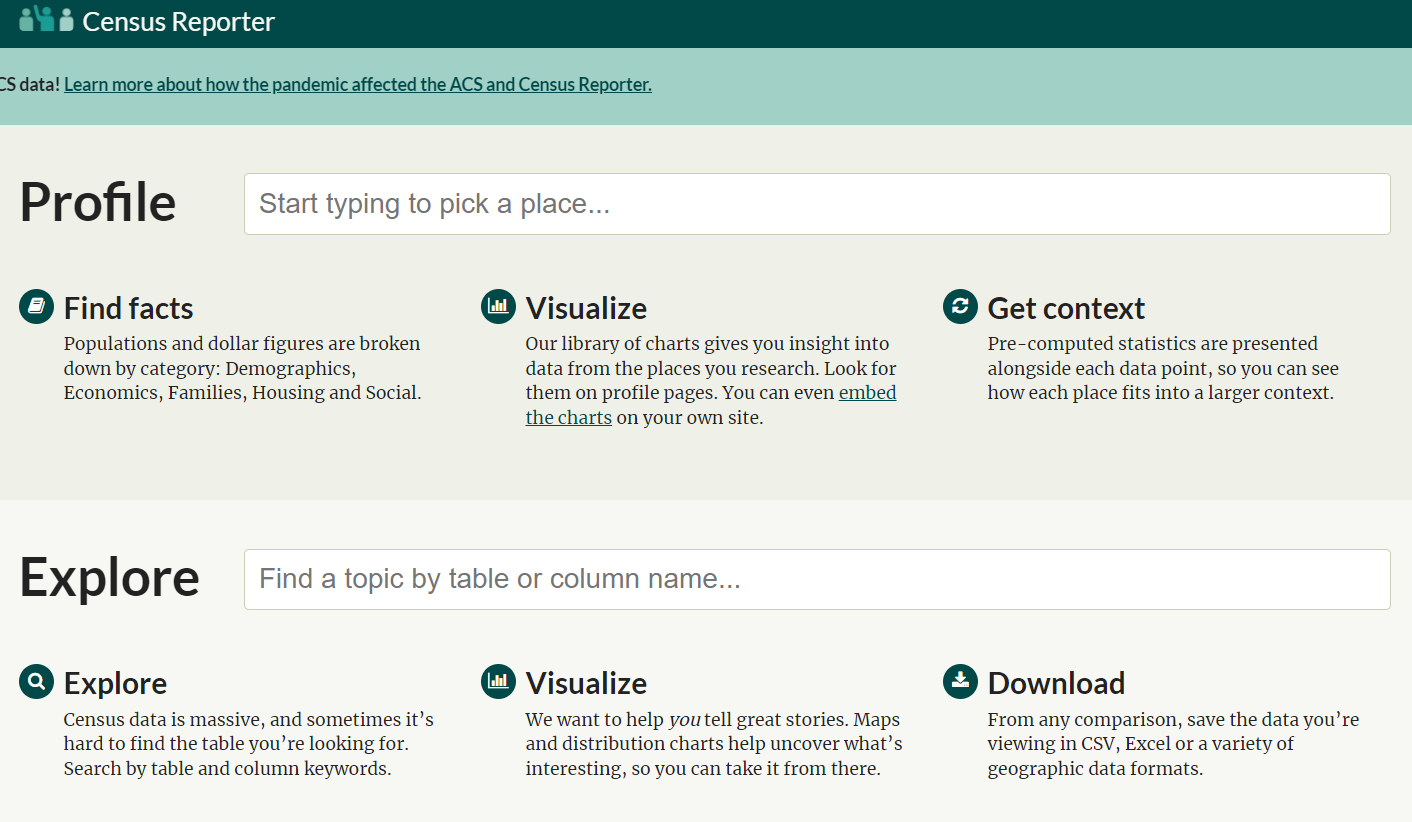Viewport: 1412px width, 822px height.
Task: Click the chart icon beside 'We want to help'
Action: click(x=498, y=682)
